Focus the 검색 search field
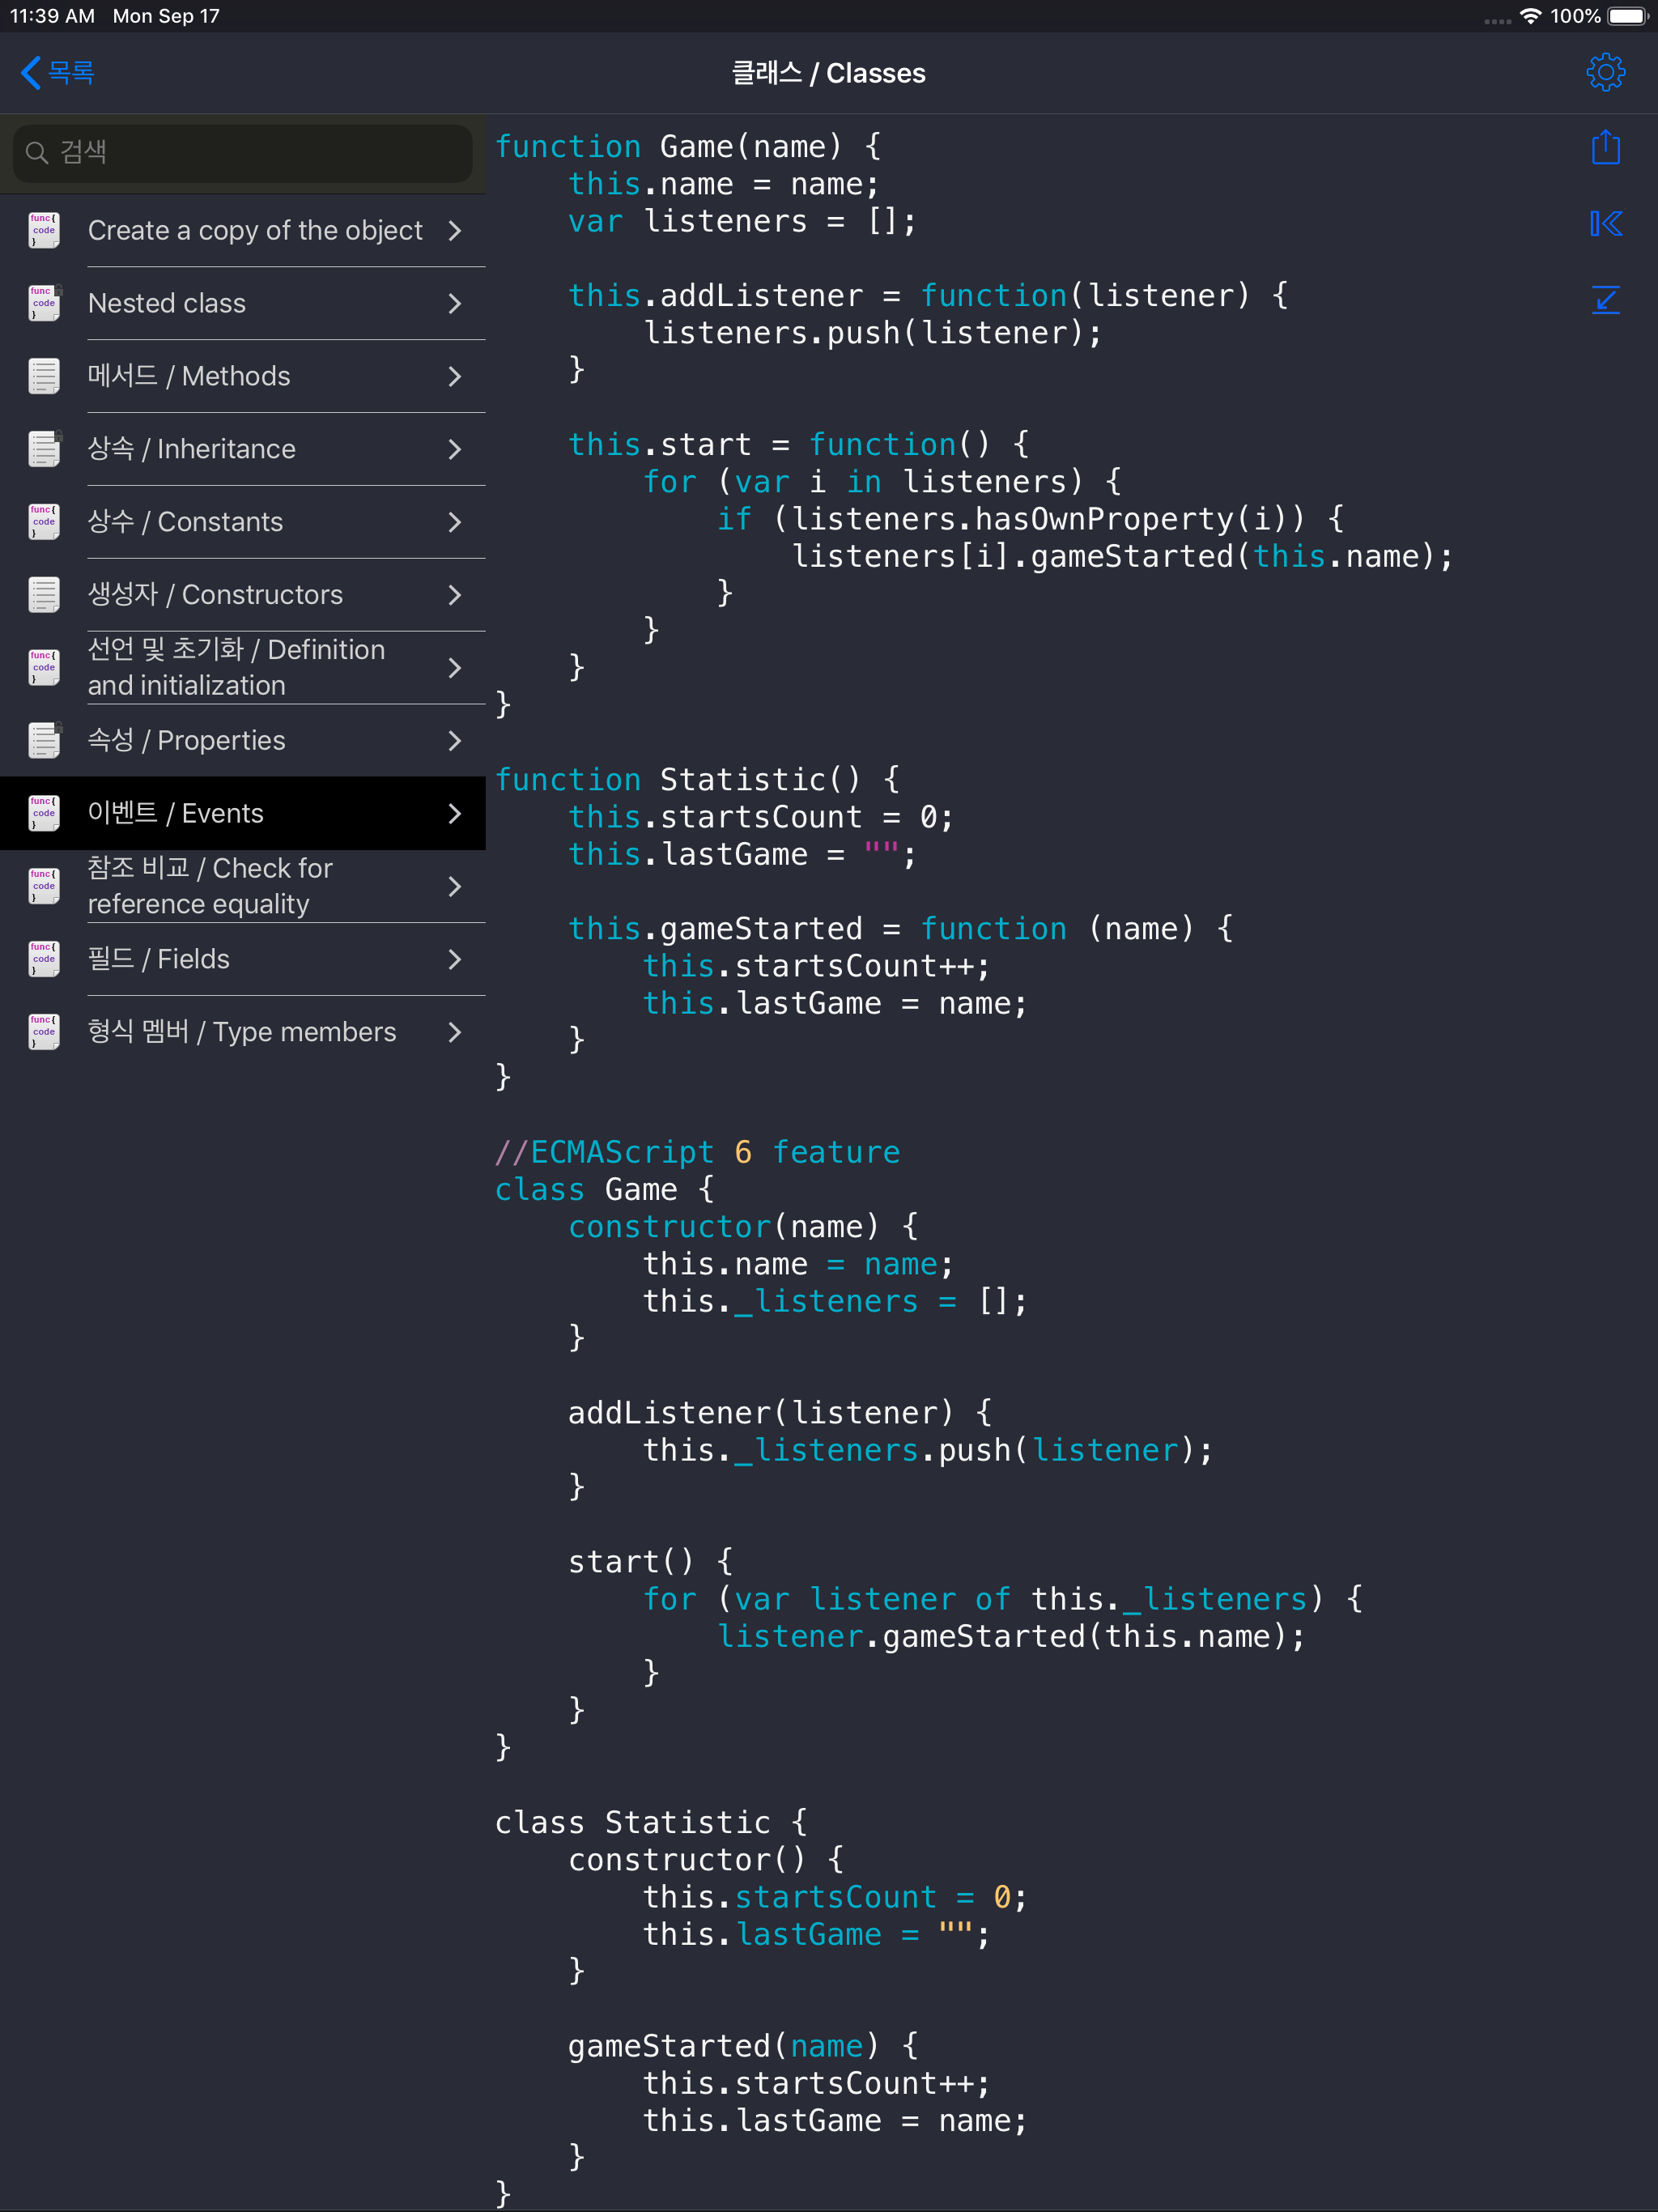 tap(243, 152)
